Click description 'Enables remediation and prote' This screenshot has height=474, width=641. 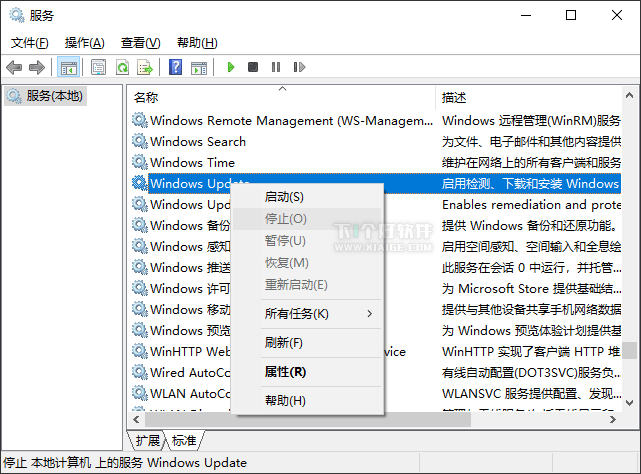(531, 204)
